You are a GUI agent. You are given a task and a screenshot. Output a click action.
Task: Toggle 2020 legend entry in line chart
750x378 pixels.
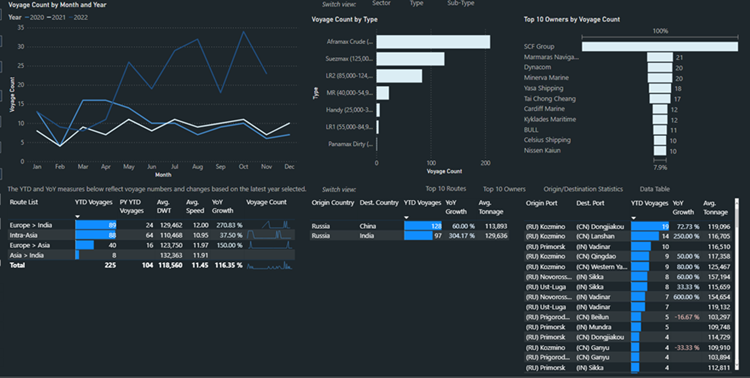tap(34, 17)
